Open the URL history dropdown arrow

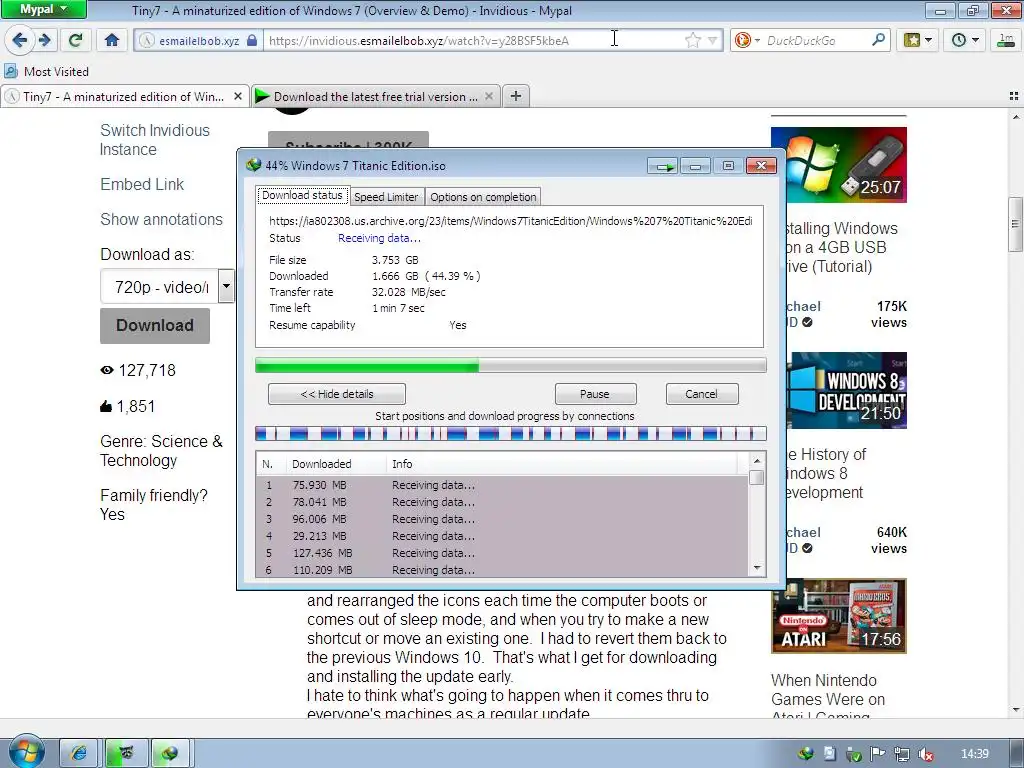click(x=712, y=40)
